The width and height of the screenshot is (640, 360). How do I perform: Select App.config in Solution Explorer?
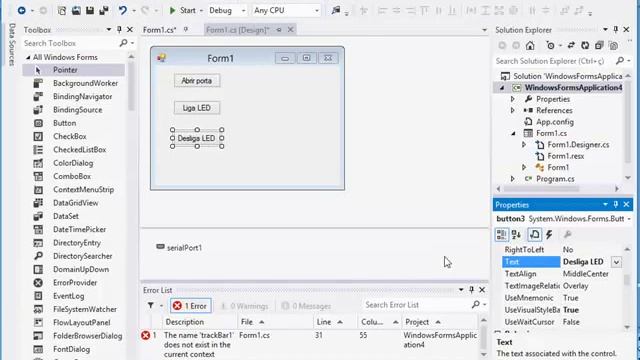(554, 122)
